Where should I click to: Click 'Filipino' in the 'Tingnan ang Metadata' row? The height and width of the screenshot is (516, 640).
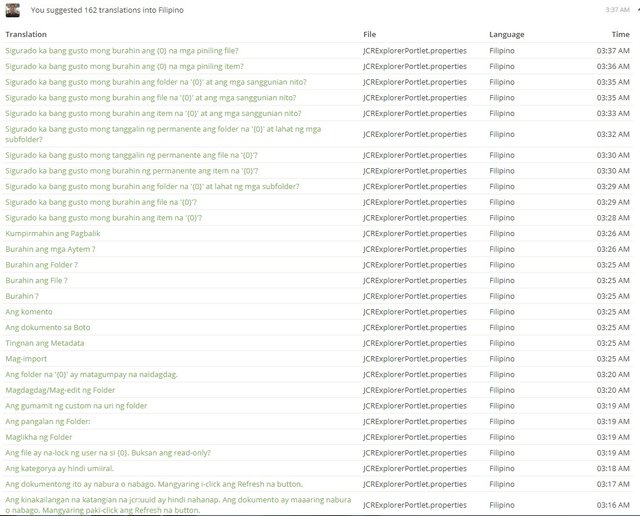(x=502, y=343)
